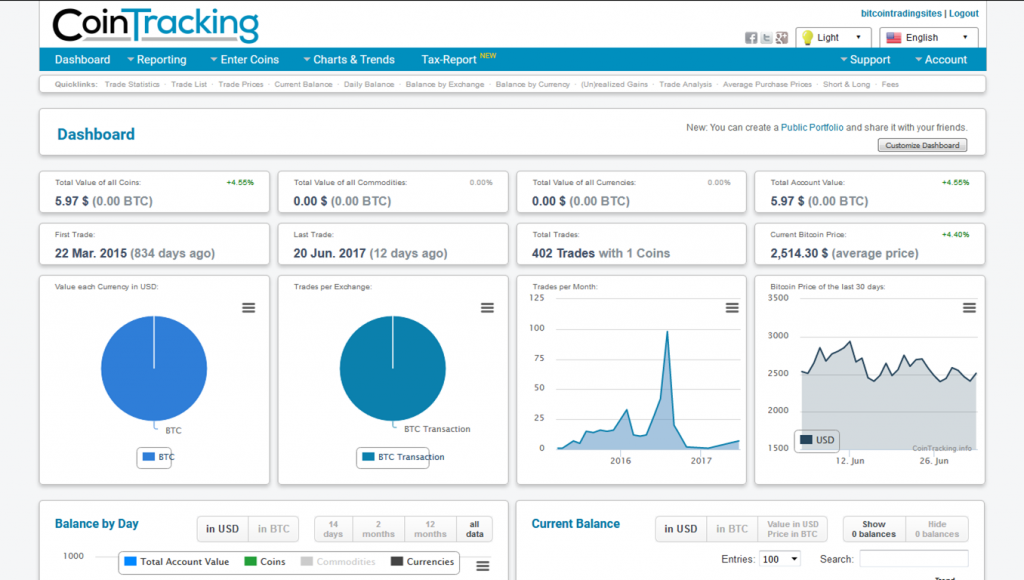Open Current Balance quicklink
The height and width of the screenshot is (580, 1024).
point(303,84)
